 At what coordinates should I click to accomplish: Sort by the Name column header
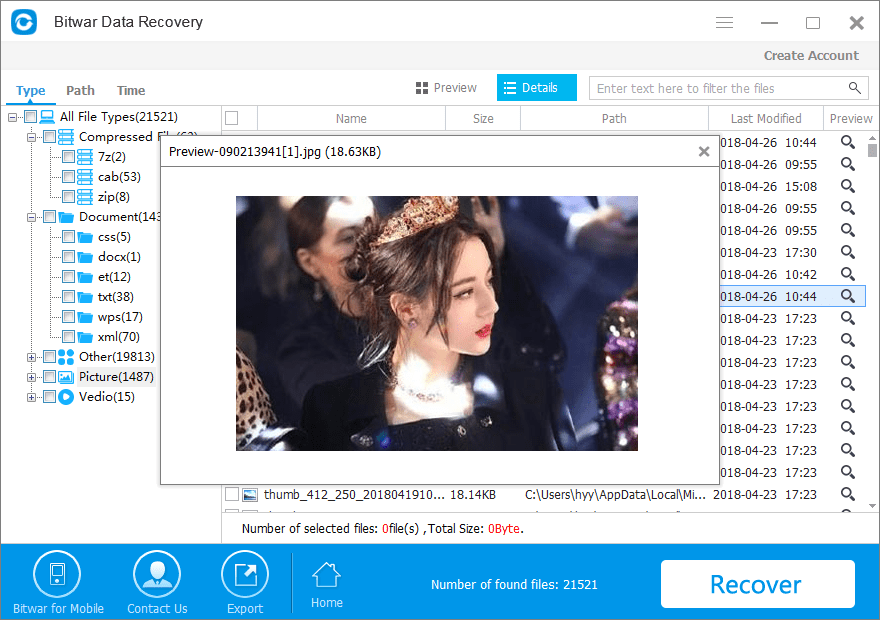tap(351, 118)
